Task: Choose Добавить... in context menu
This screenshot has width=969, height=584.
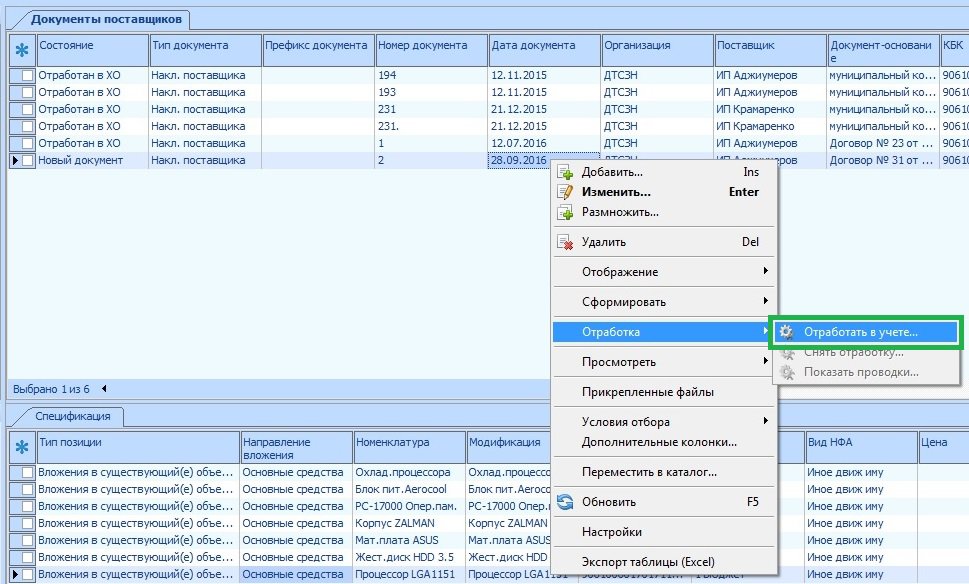Action: click(664, 172)
